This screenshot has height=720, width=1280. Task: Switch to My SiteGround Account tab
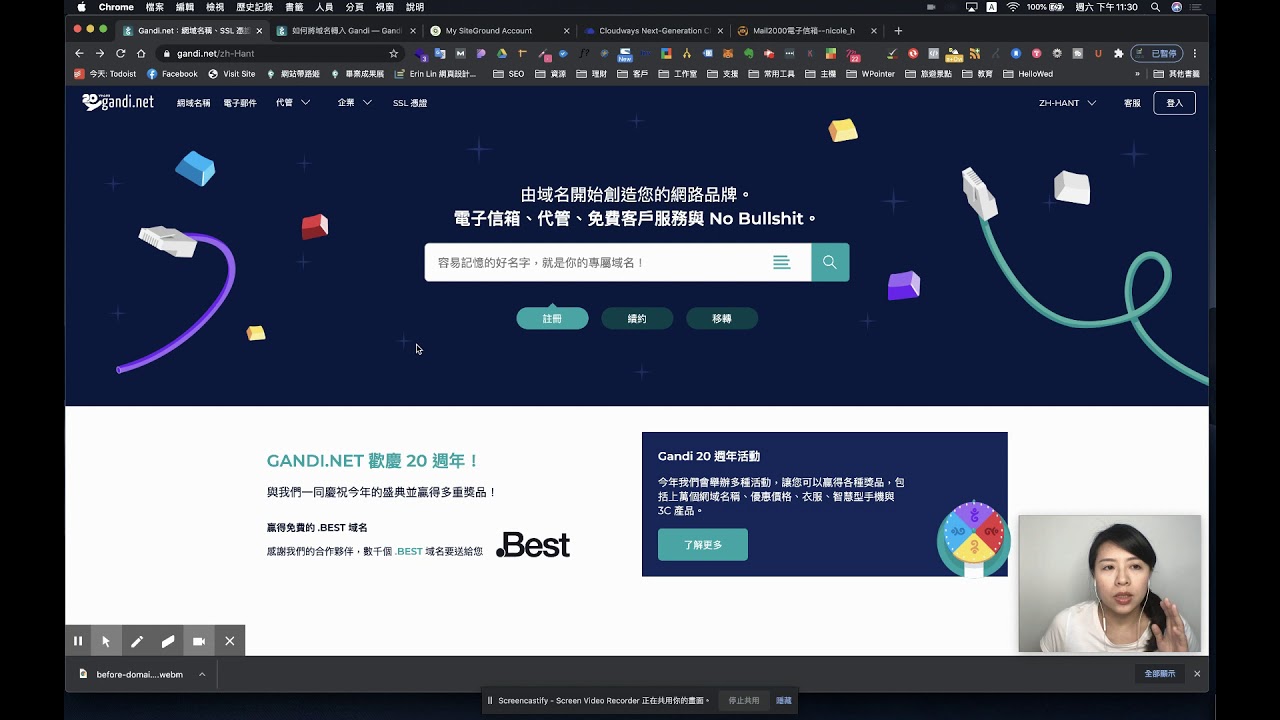coord(497,31)
